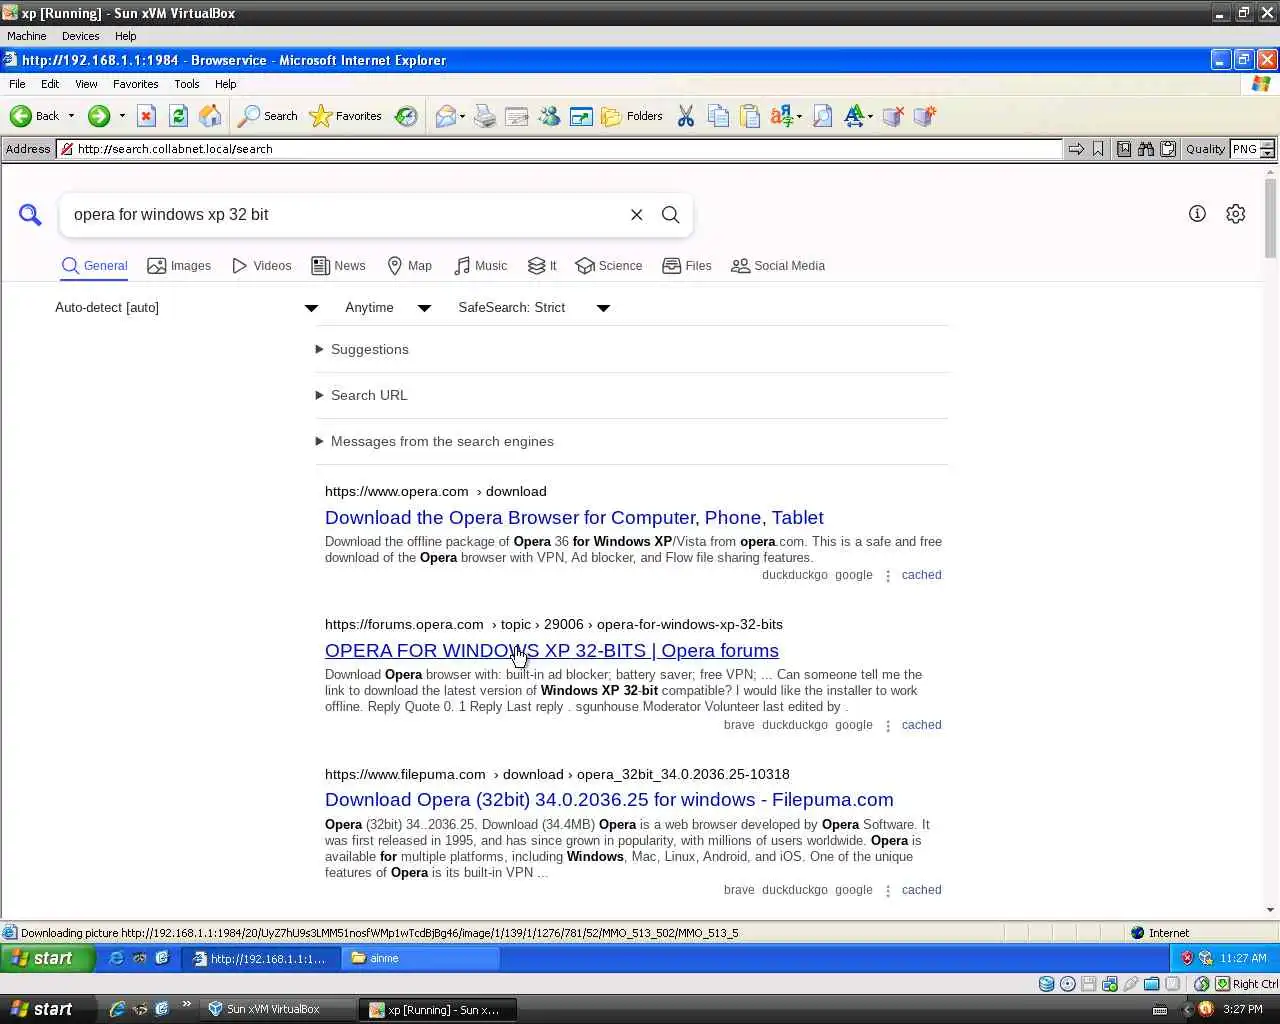Switch to the Map tab

pos(409,266)
